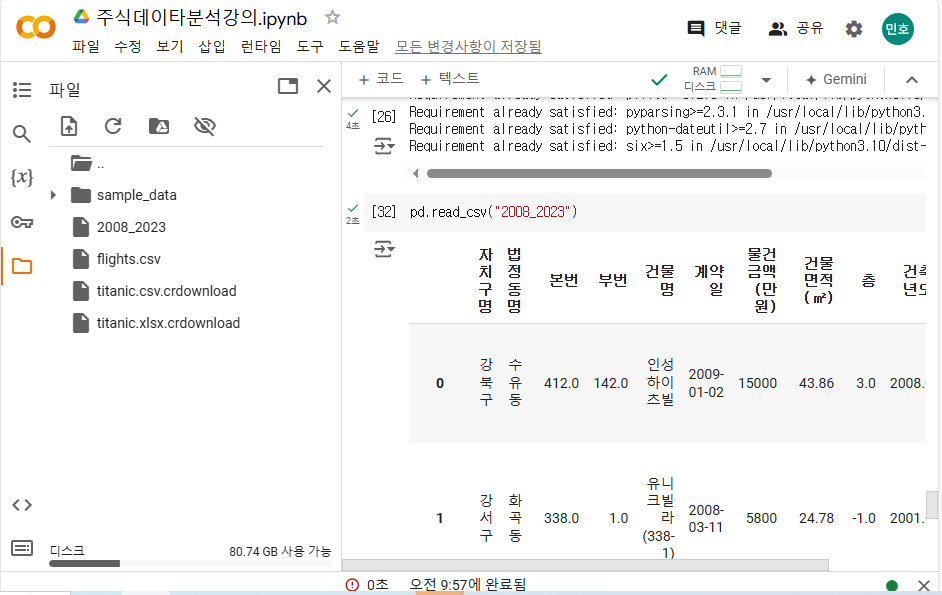Screen dimensions: 942x595
Task: Open the code snippets panel
Action: (x=22, y=505)
